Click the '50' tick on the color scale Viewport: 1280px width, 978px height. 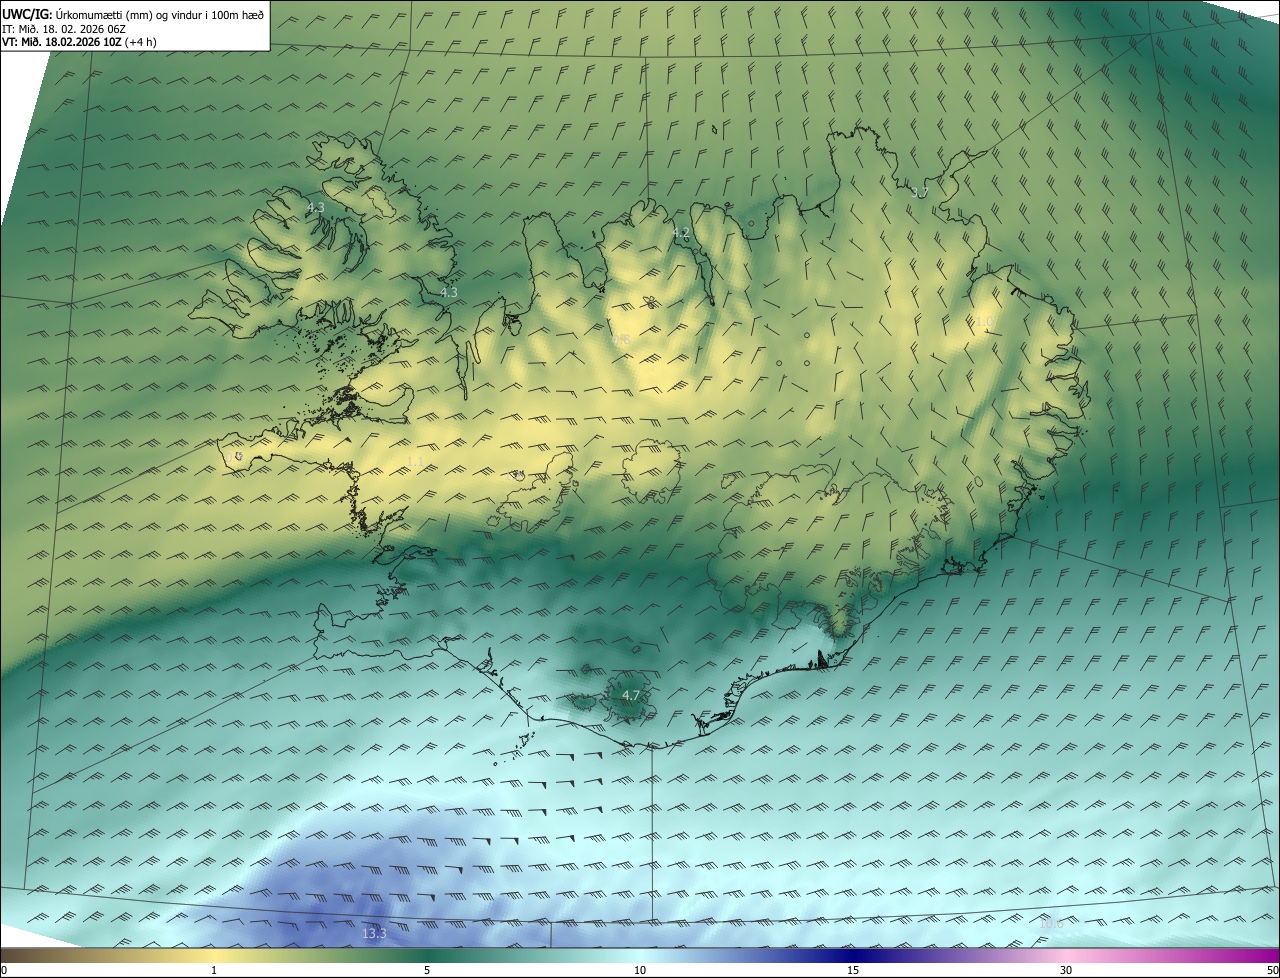click(1272, 970)
